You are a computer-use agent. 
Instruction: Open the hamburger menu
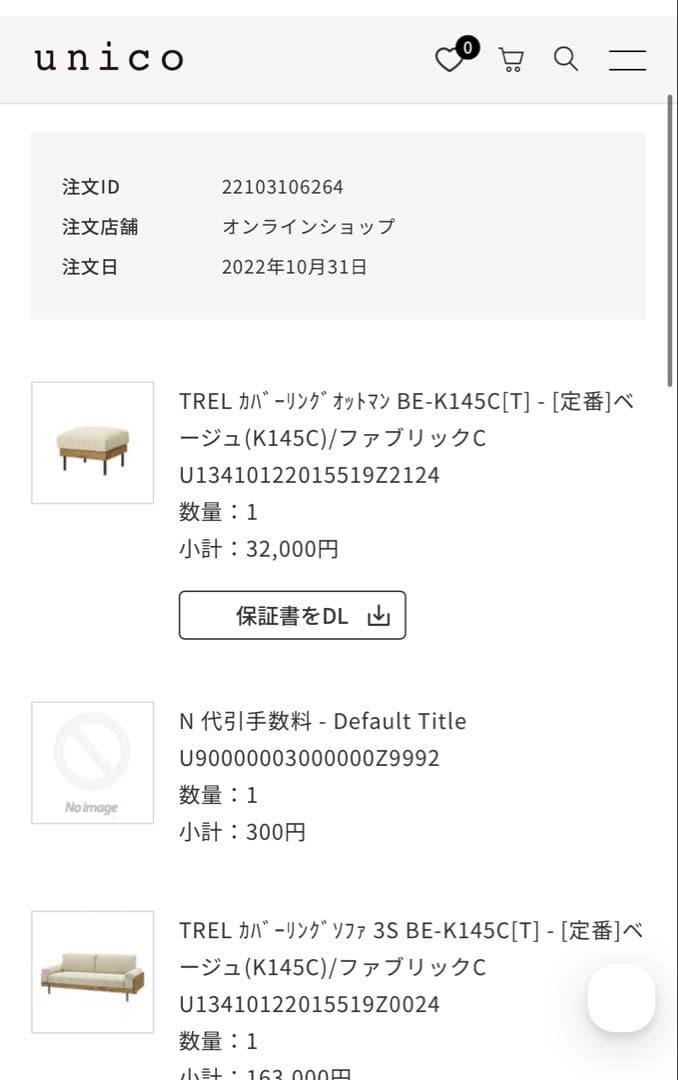[x=627, y=60]
